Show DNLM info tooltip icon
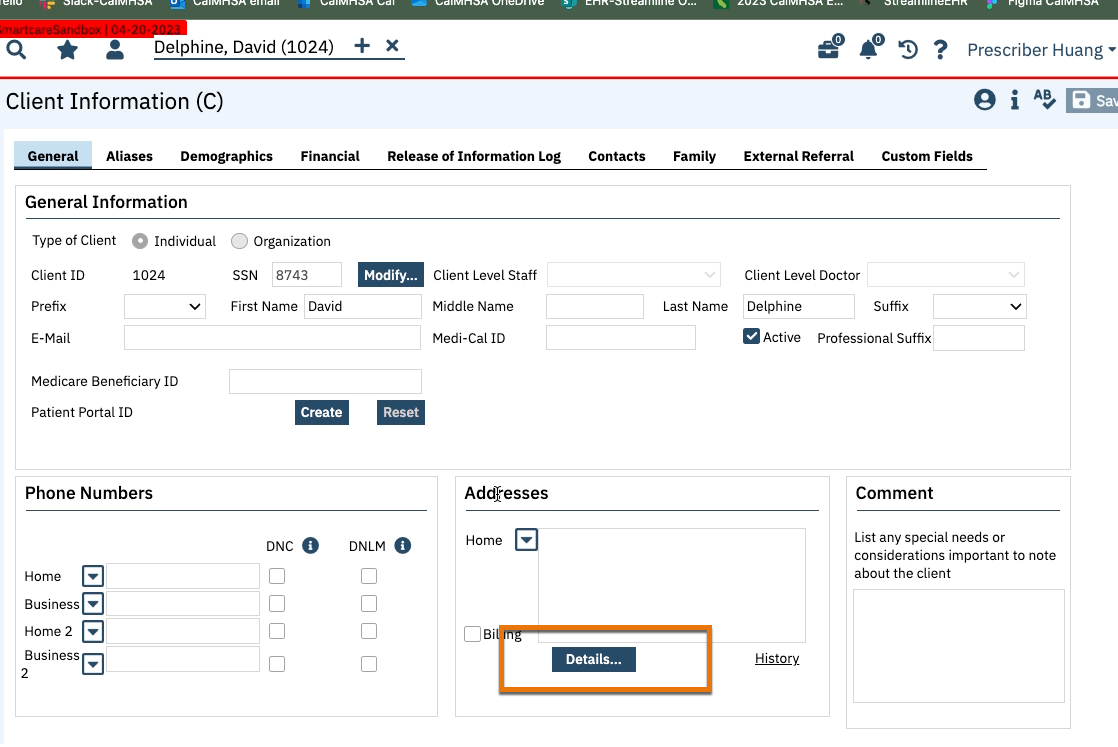This screenshot has width=1118, height=747. click(x=403, y=545)
